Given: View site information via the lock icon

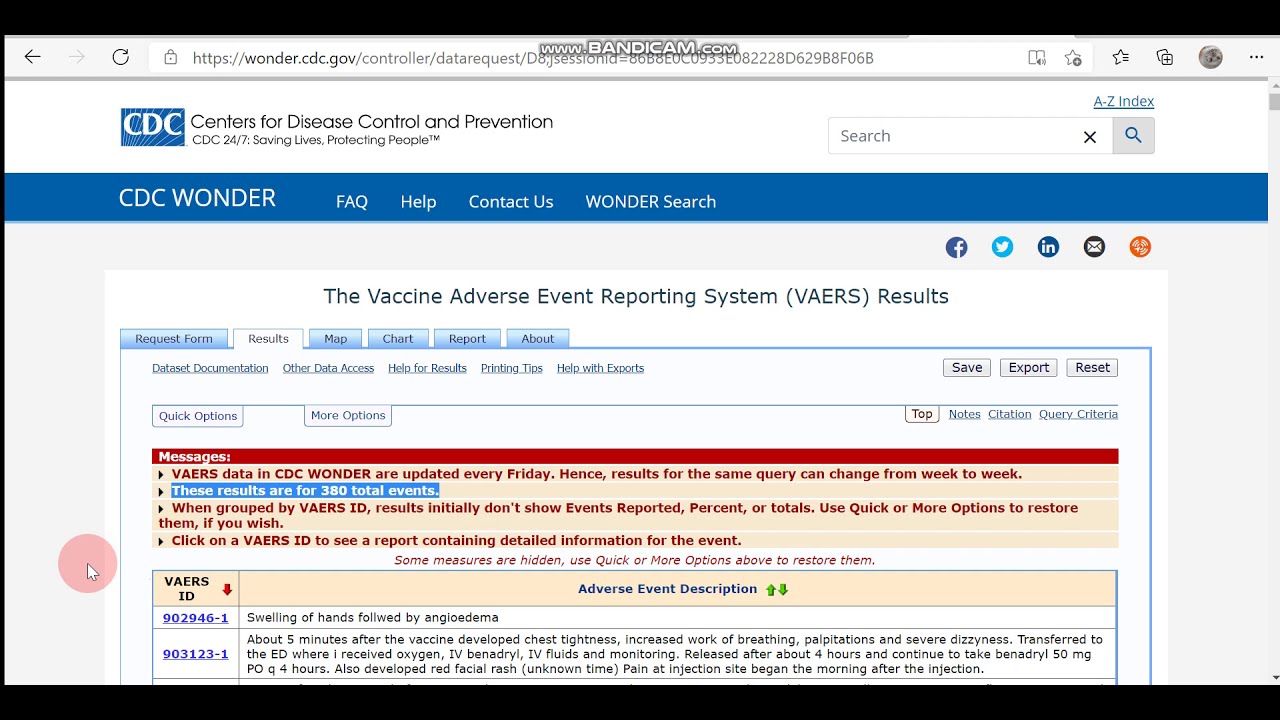Looking at the screenshot, I should 171,58.
